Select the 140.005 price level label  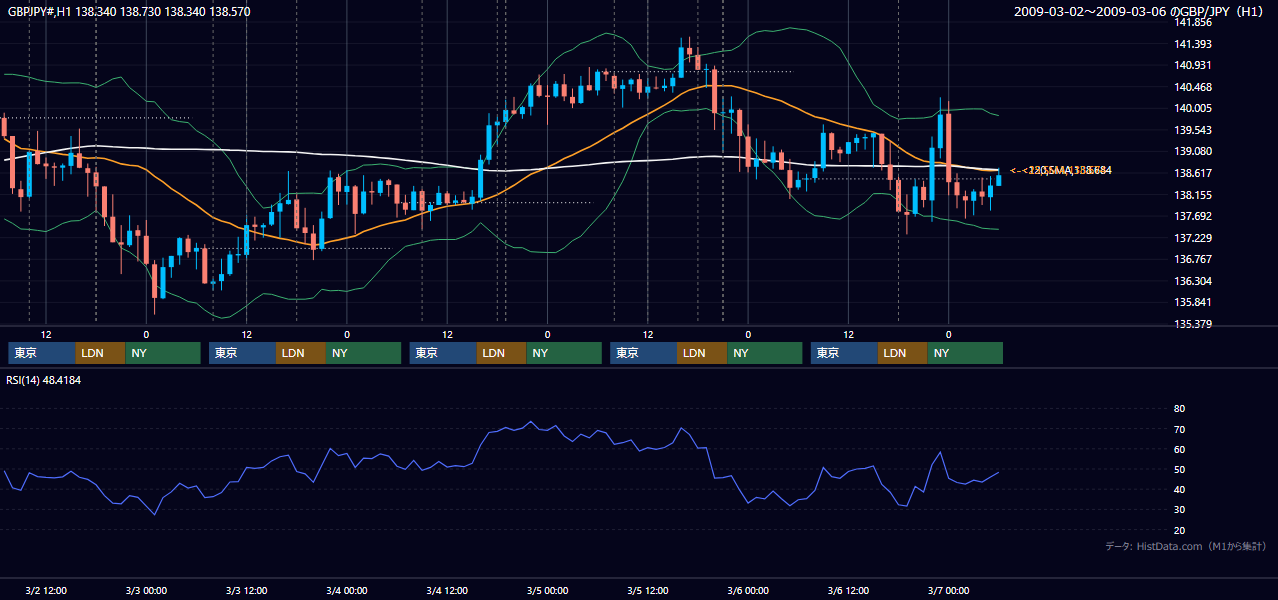pos(1194,108)
